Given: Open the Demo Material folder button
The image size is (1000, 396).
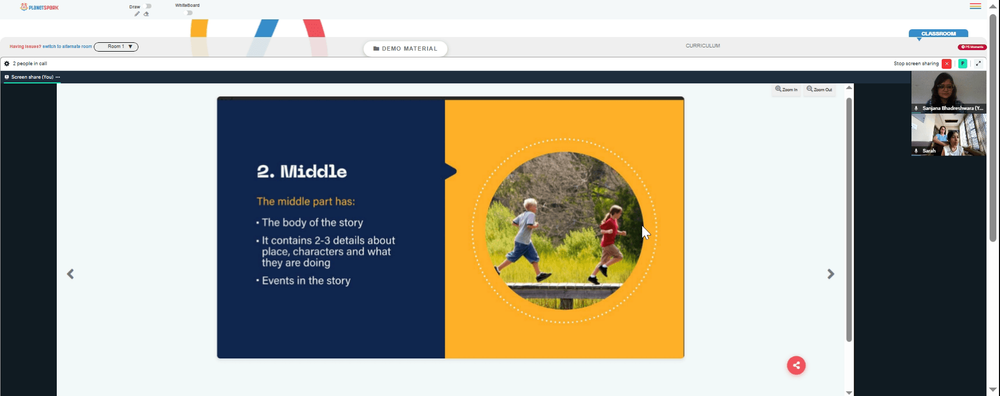Looking at the screenshot, I should click(406, 48).
